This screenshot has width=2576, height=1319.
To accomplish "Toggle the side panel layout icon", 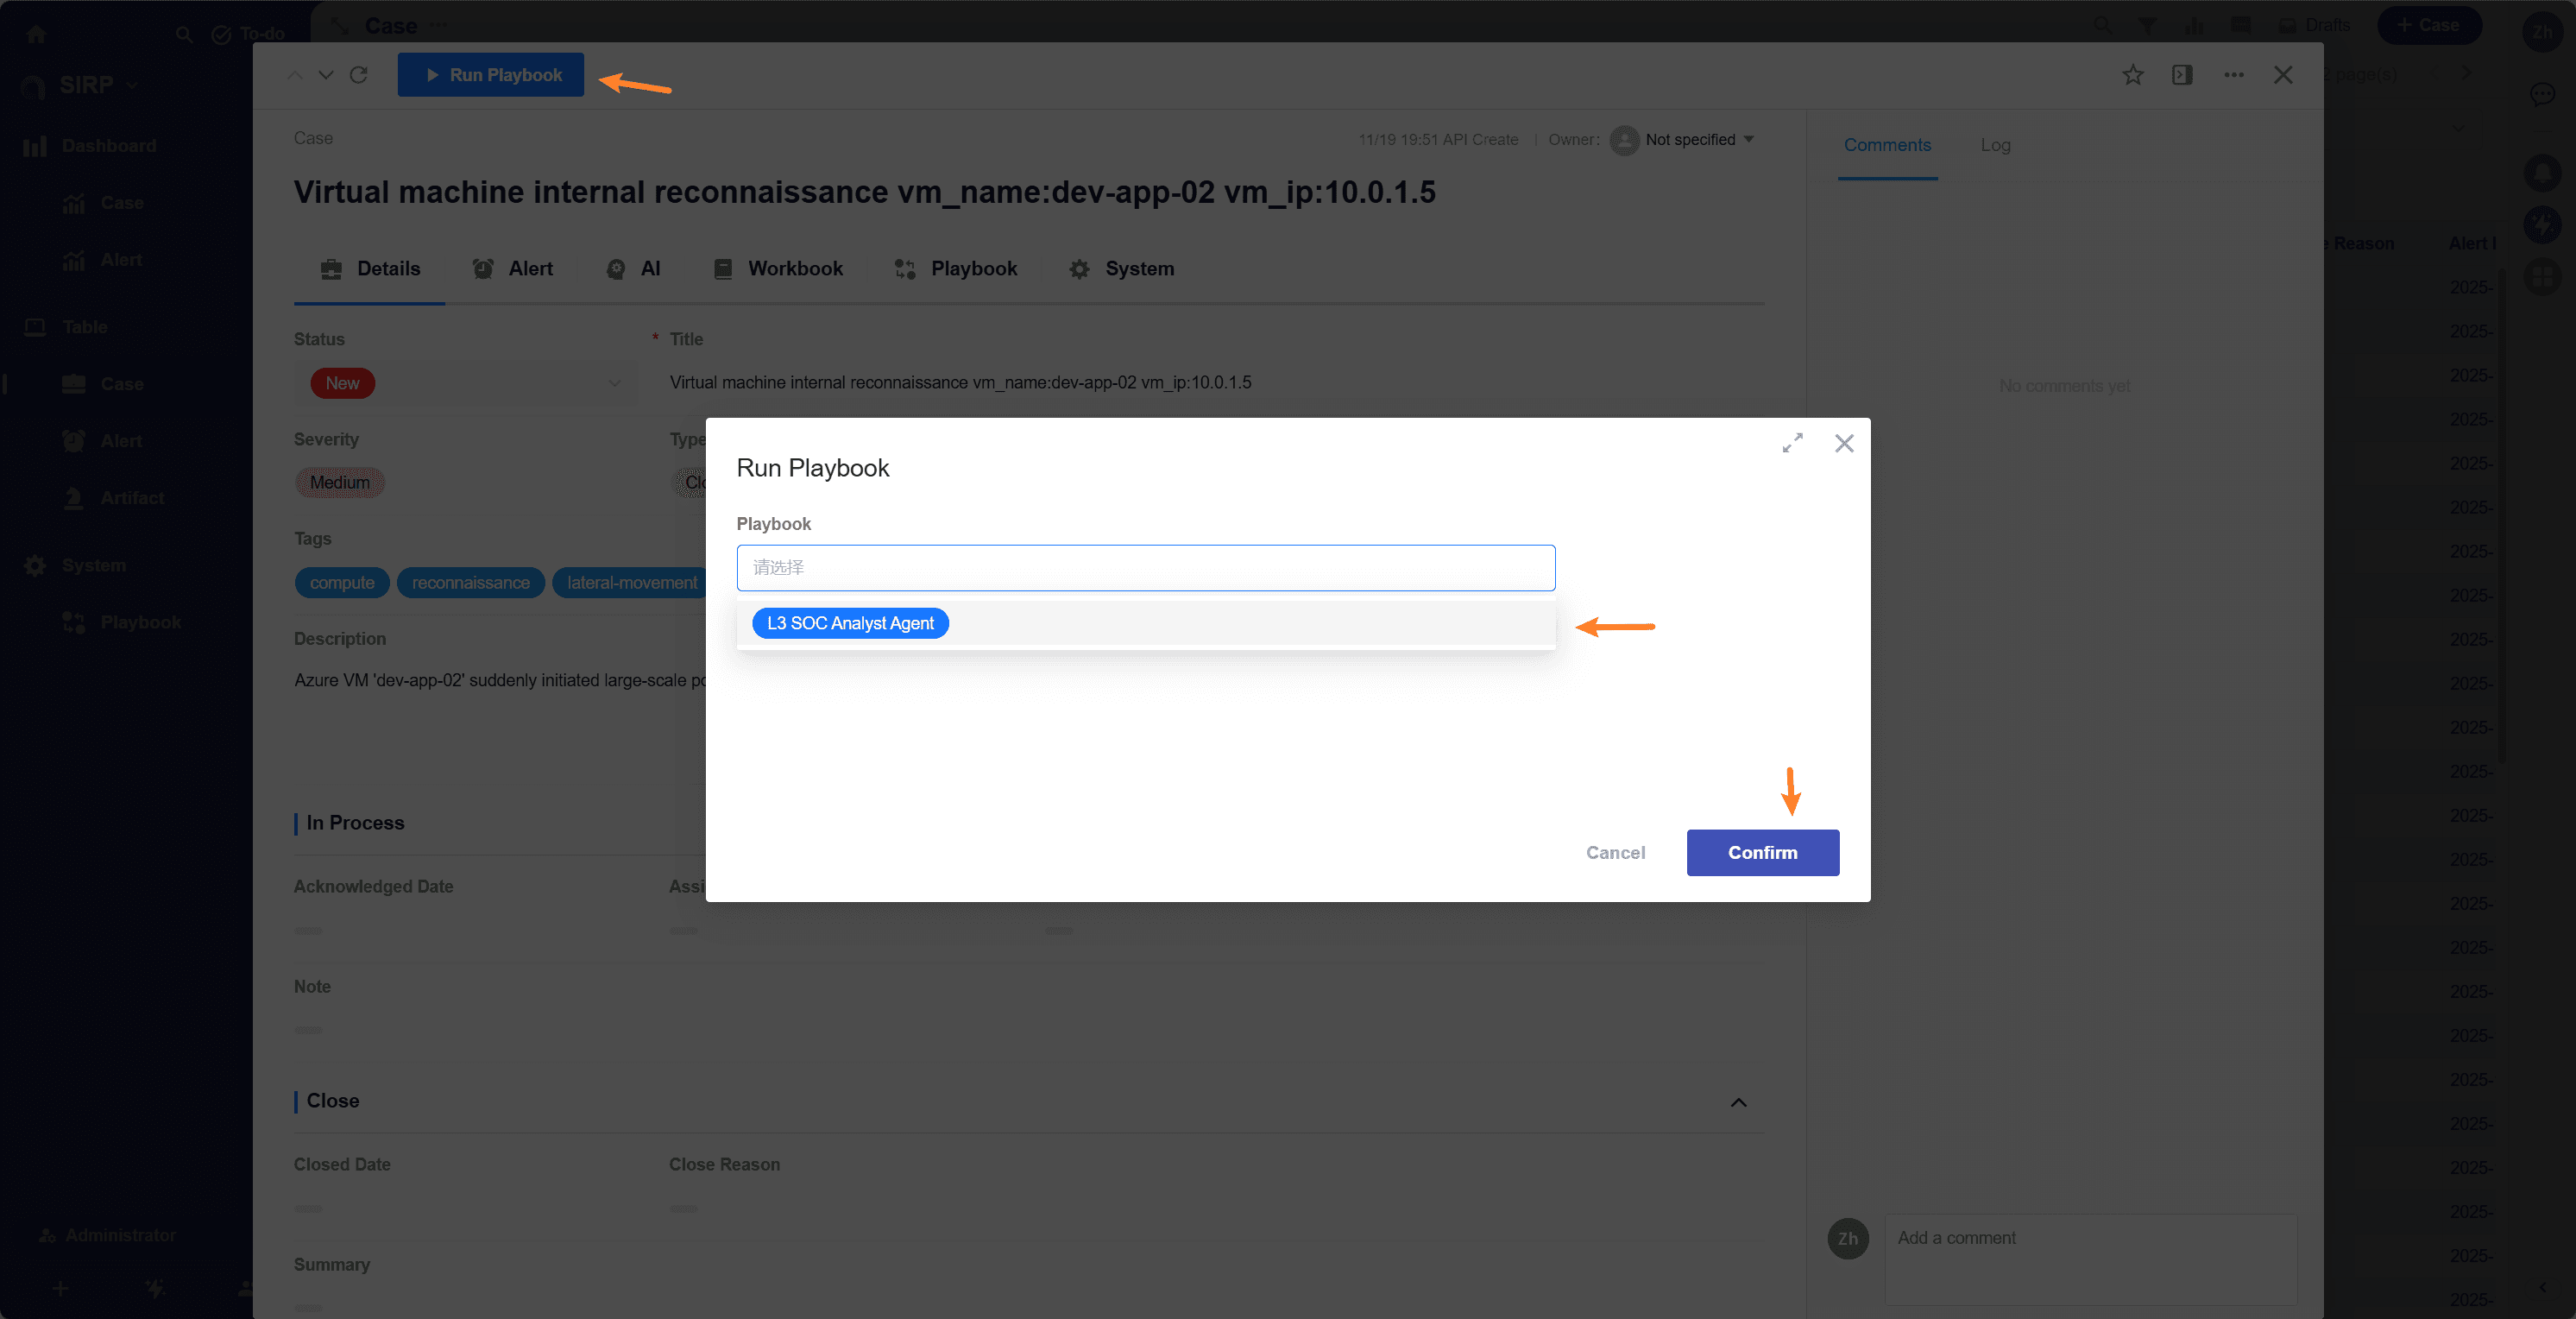I will click(2182, 75).
